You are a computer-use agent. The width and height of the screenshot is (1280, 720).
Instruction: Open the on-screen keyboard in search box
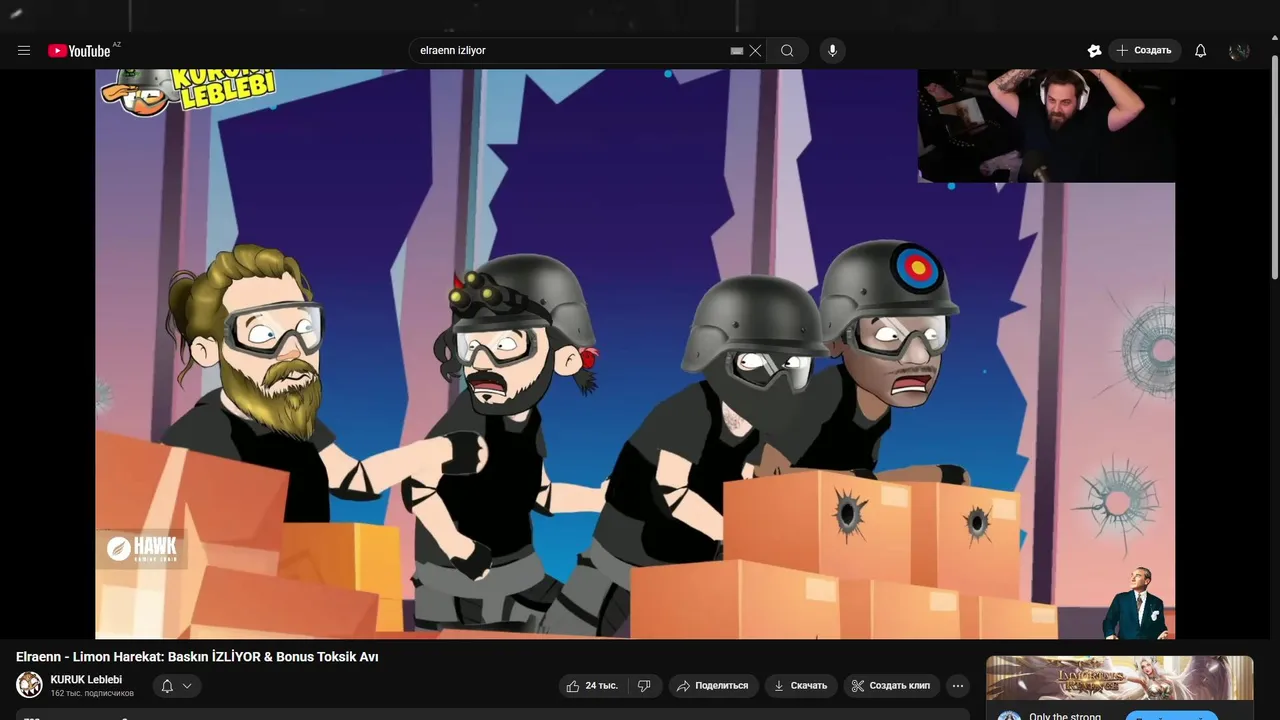click(737, 51)
